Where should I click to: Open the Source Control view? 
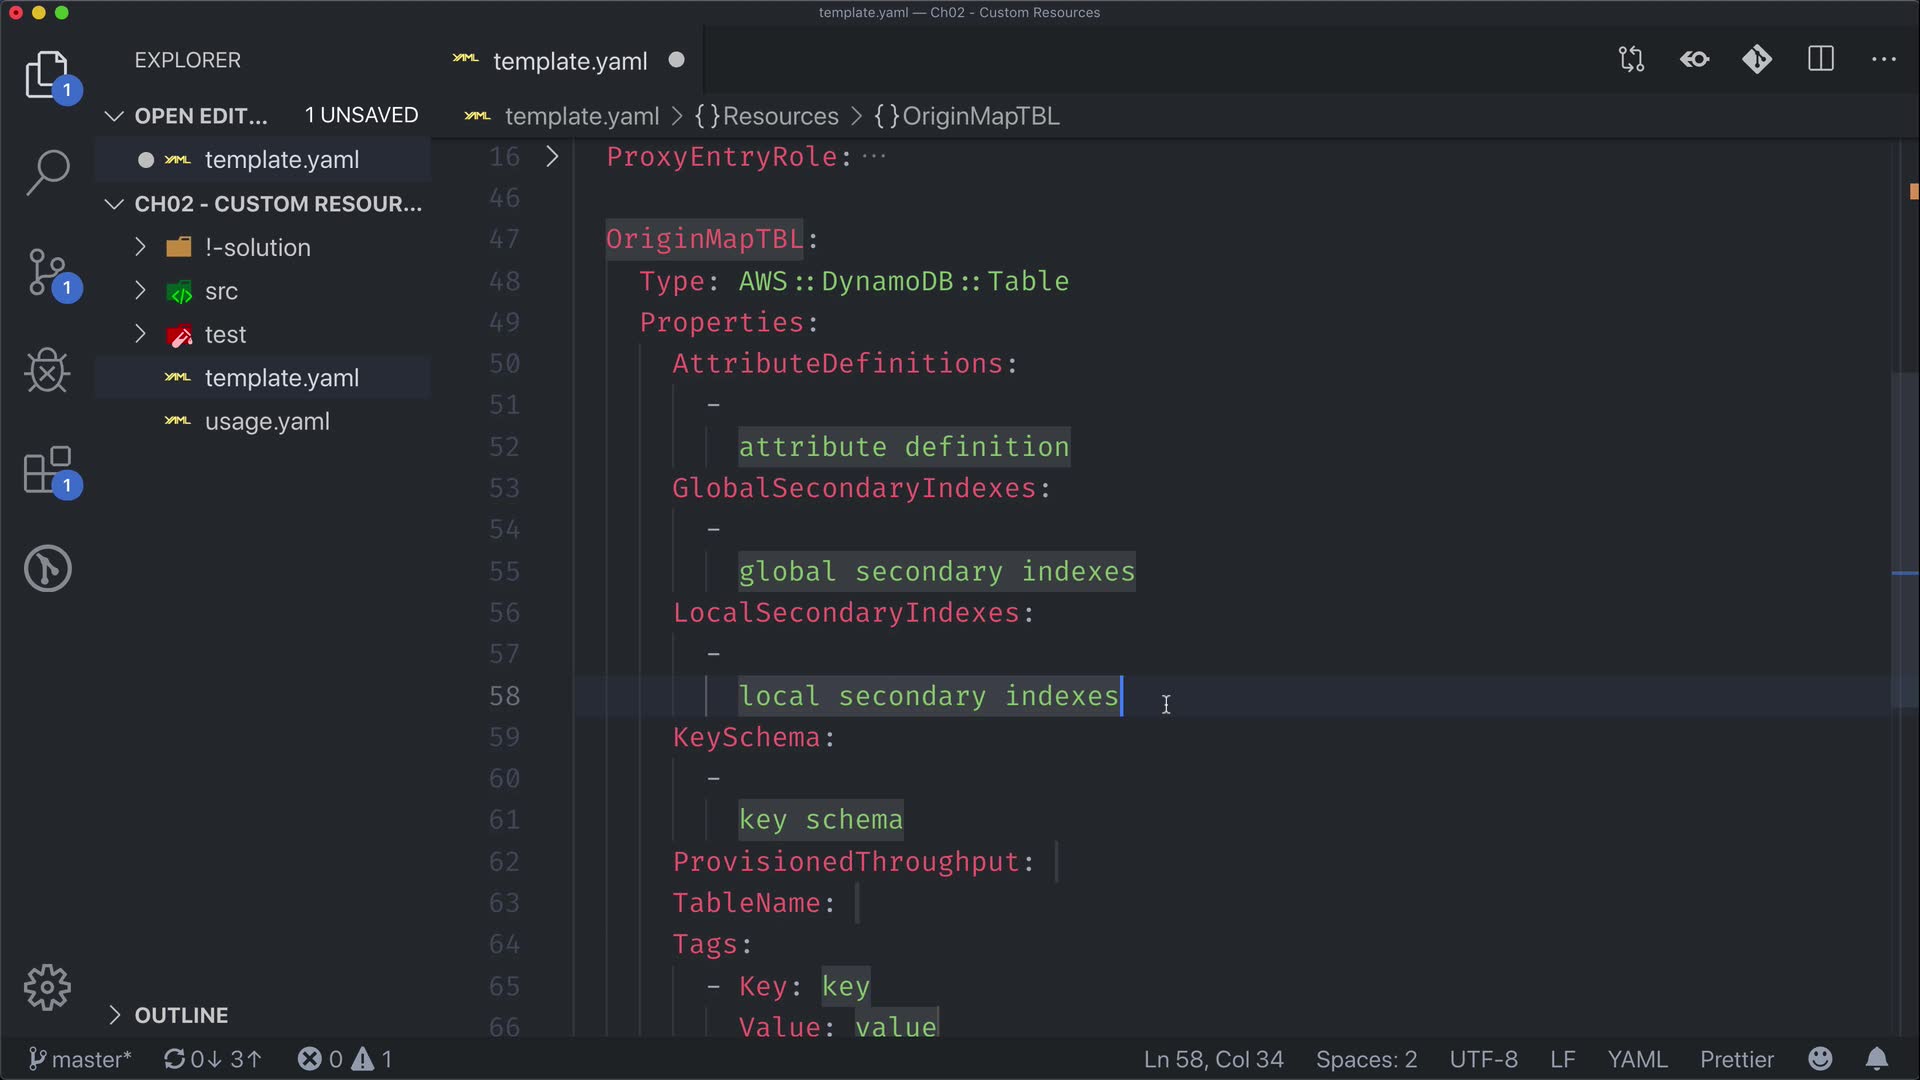(47, 272)
